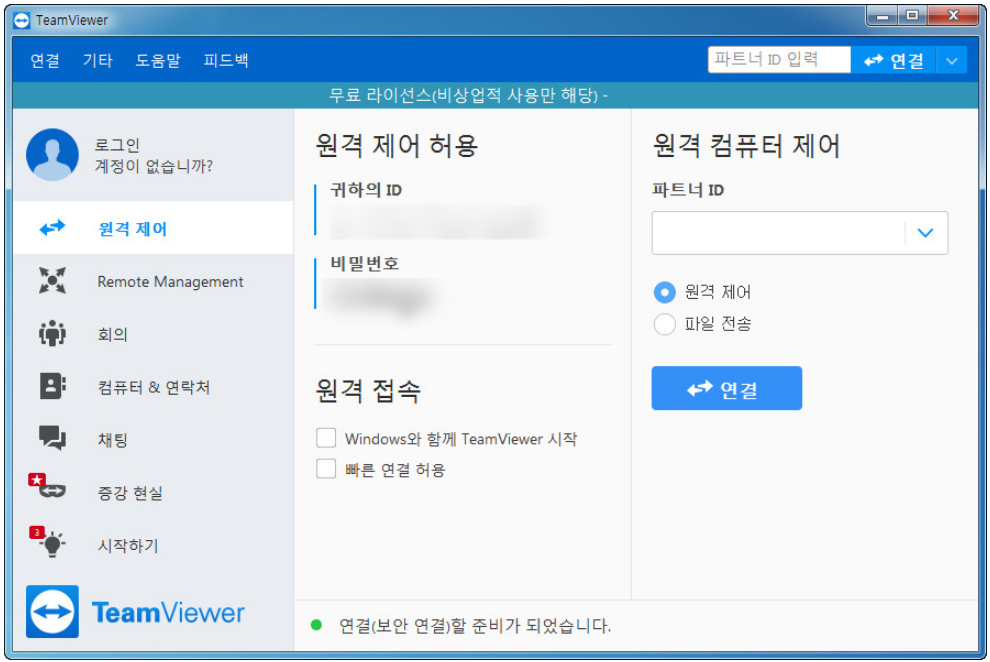990x662 pixels.
Task: Select the 파일 전송 radio option
Action: (664, 324)
